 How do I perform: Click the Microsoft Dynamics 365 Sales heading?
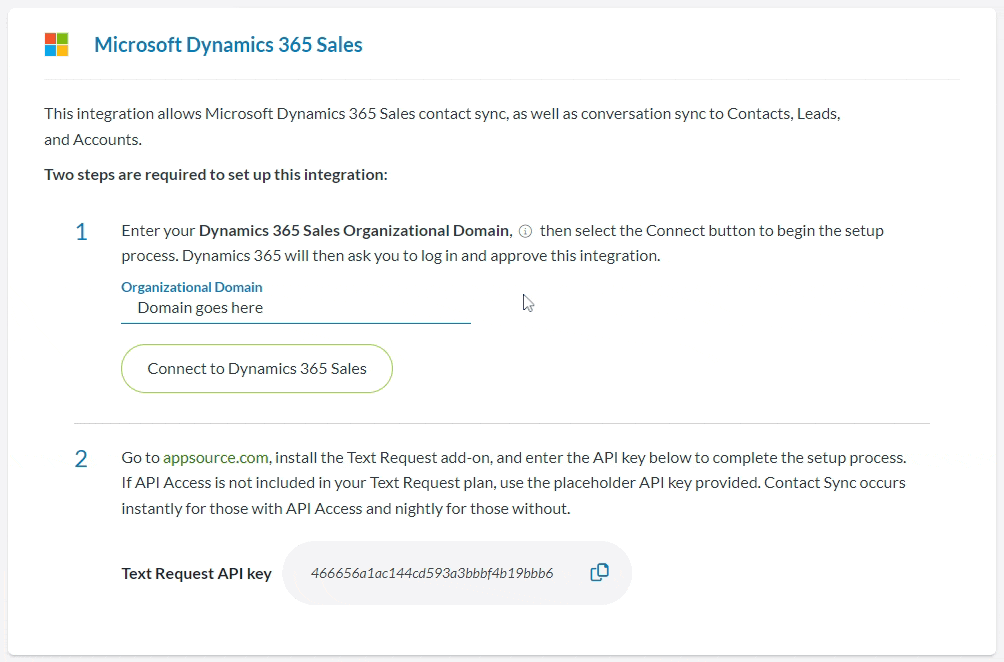228,44
